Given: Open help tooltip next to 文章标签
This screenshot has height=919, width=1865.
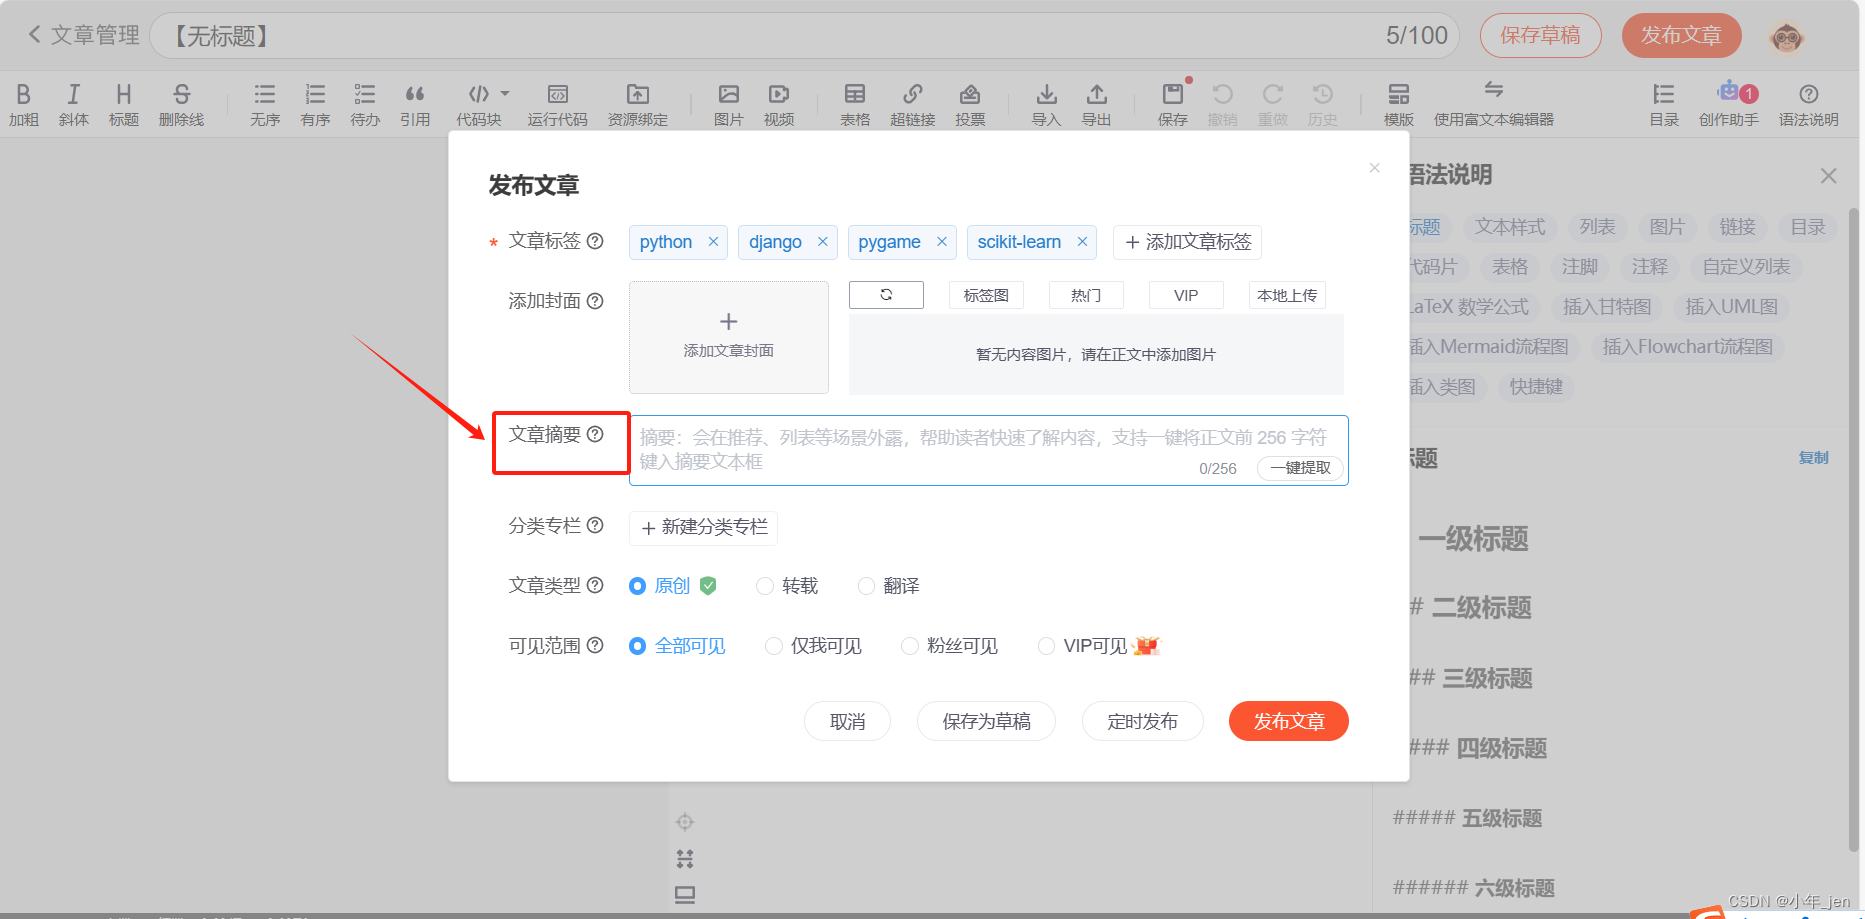Looking at the screenshot, I should [595, 241].
